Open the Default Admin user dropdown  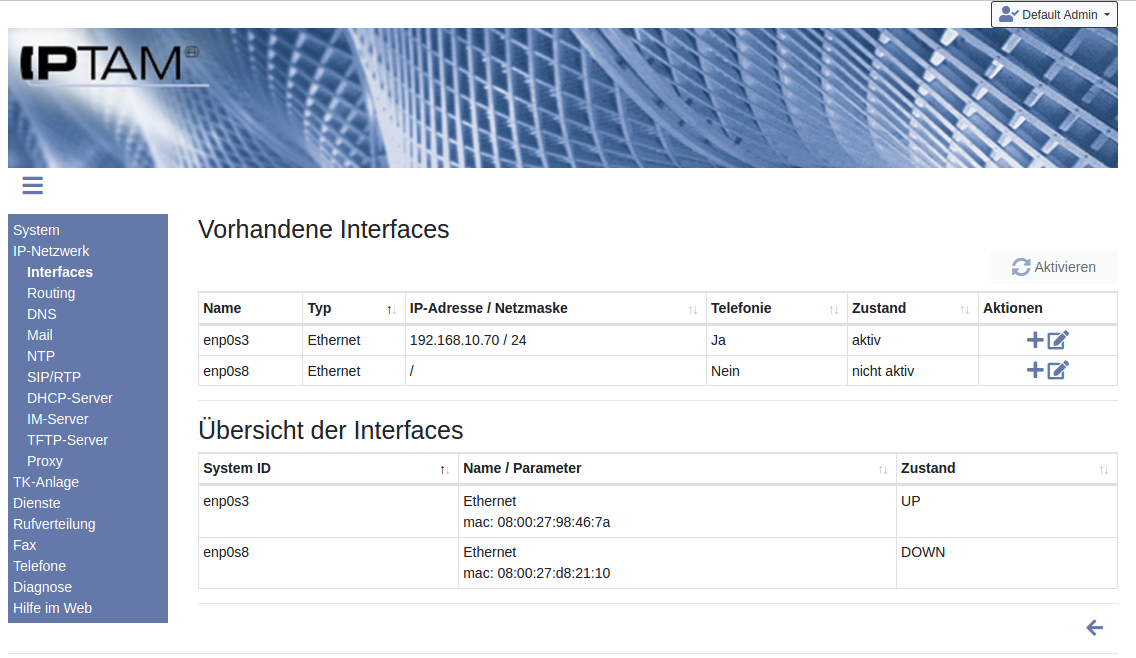point(1054,15)
